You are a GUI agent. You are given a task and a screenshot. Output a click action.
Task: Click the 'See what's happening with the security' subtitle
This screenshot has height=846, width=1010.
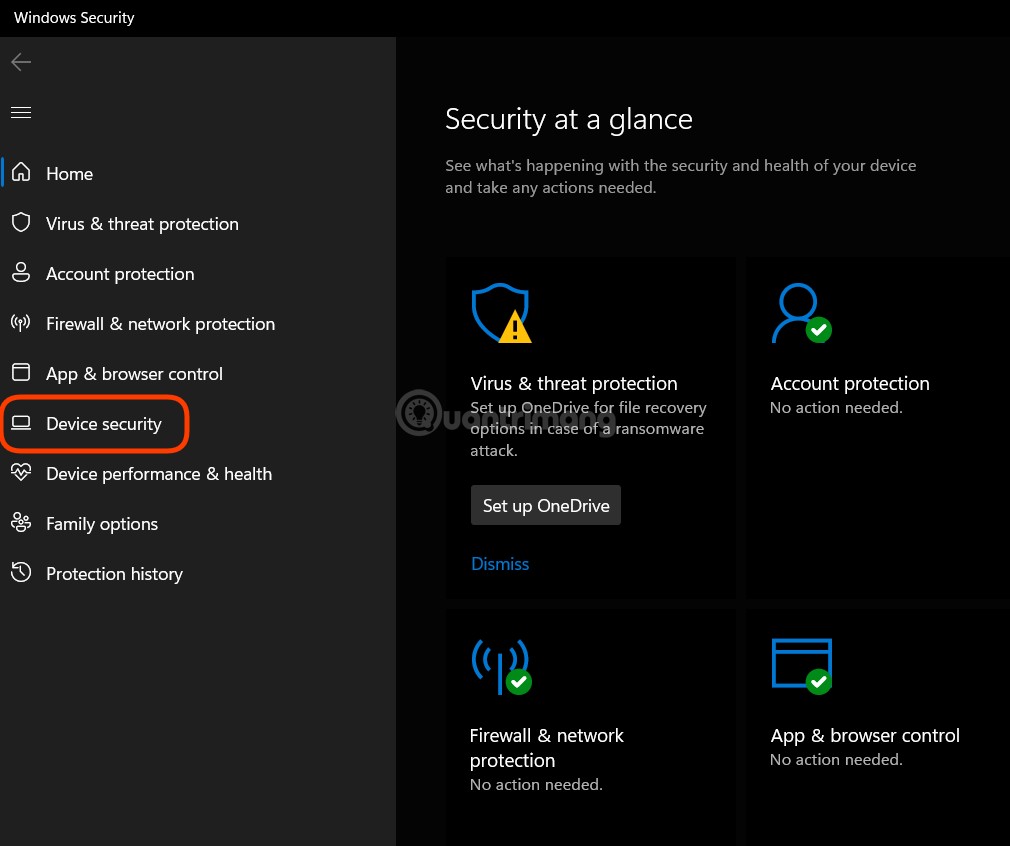[x=680, y=177]
